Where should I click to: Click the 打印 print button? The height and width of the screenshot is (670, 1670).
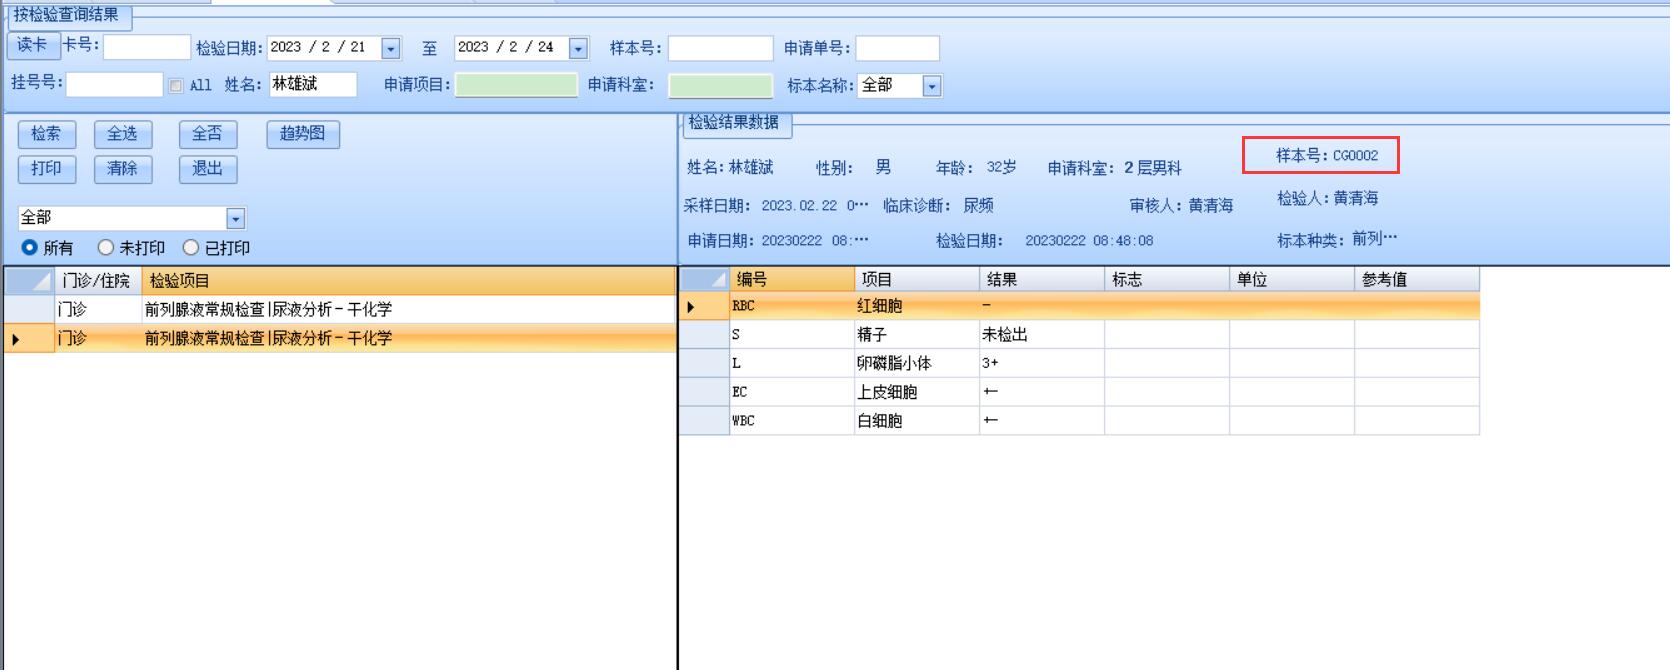(x=46, y=169)
